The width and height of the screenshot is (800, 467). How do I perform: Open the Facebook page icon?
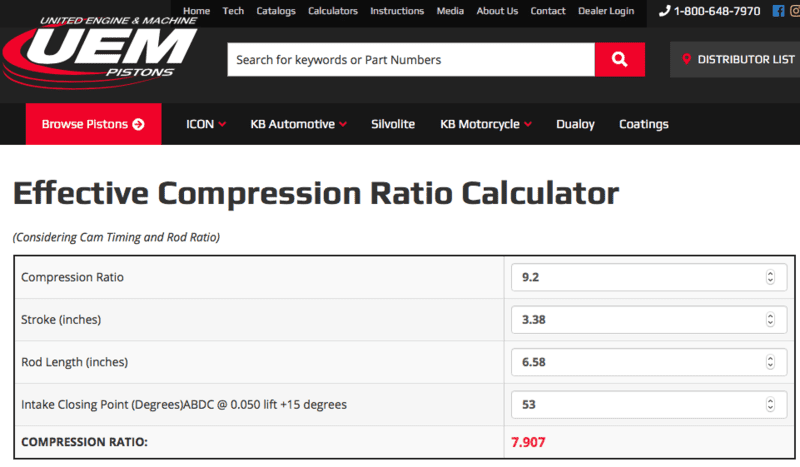pos(778,11)
